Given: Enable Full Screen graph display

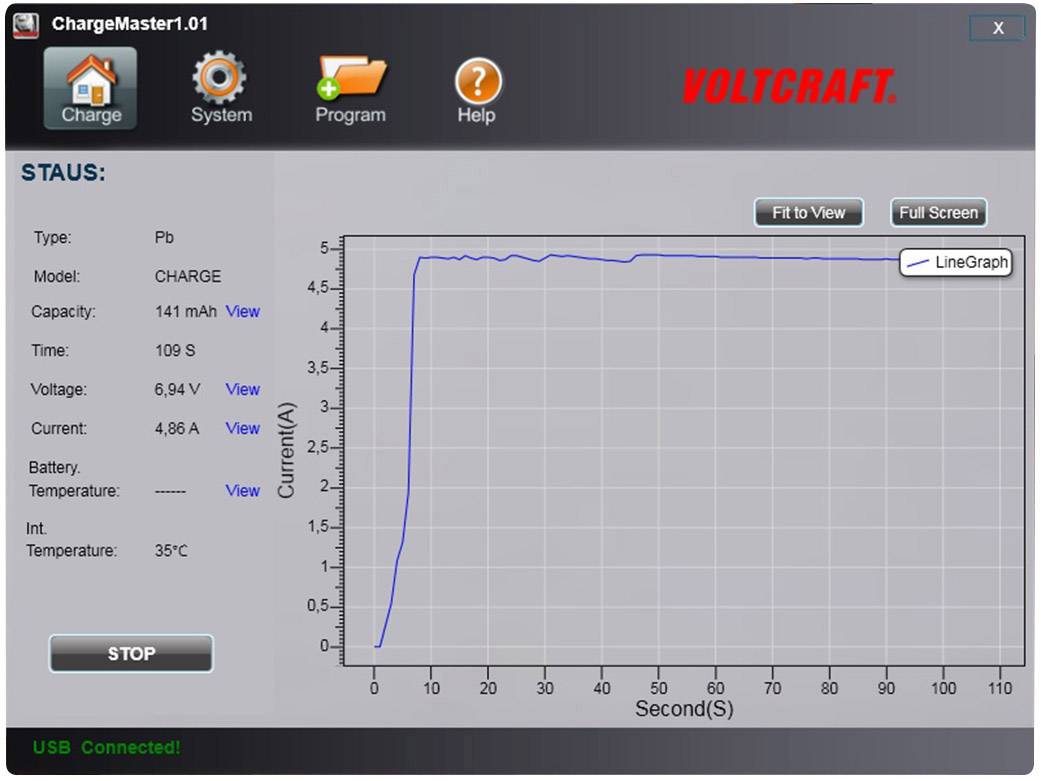Looking at the screenshot, I should point(938,212).
